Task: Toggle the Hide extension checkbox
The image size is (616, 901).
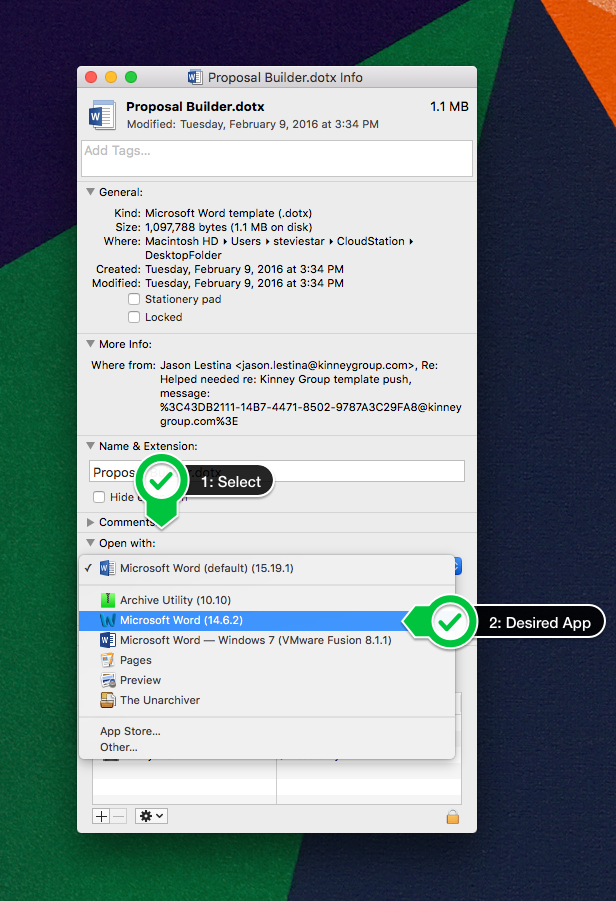Action: coord(99,497)
